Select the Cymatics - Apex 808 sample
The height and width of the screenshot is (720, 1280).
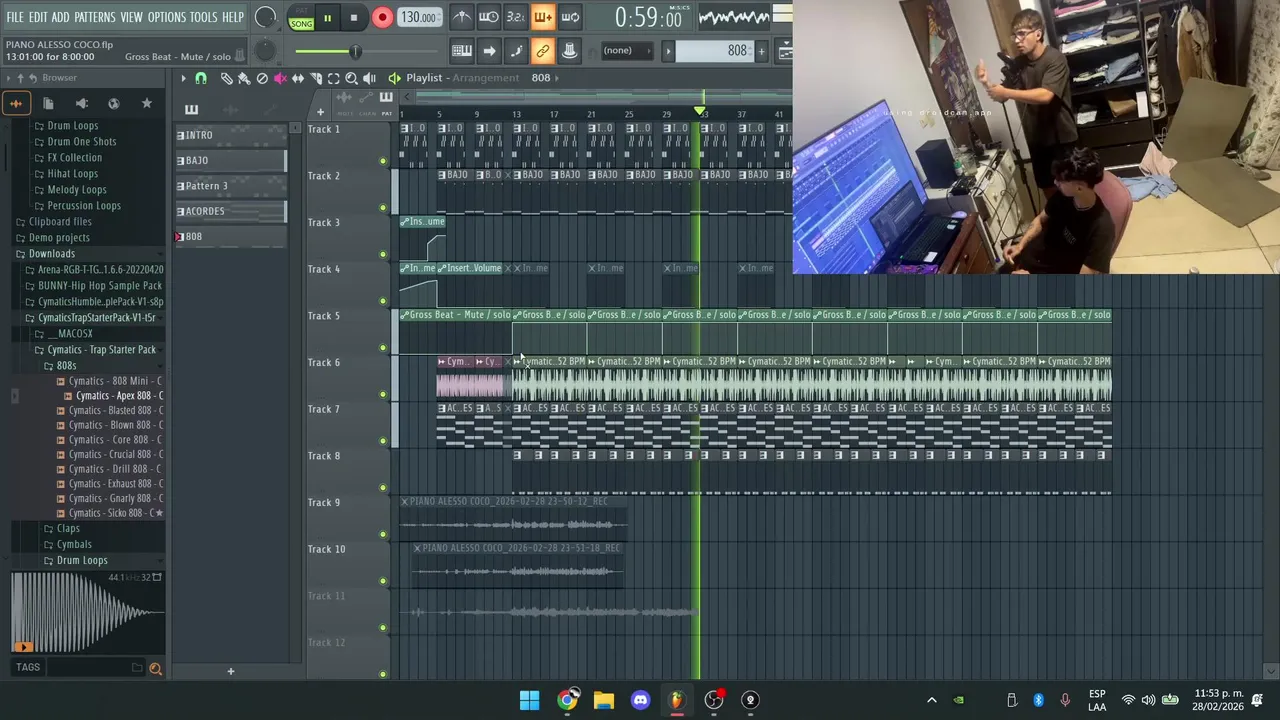tap(118, 396)
